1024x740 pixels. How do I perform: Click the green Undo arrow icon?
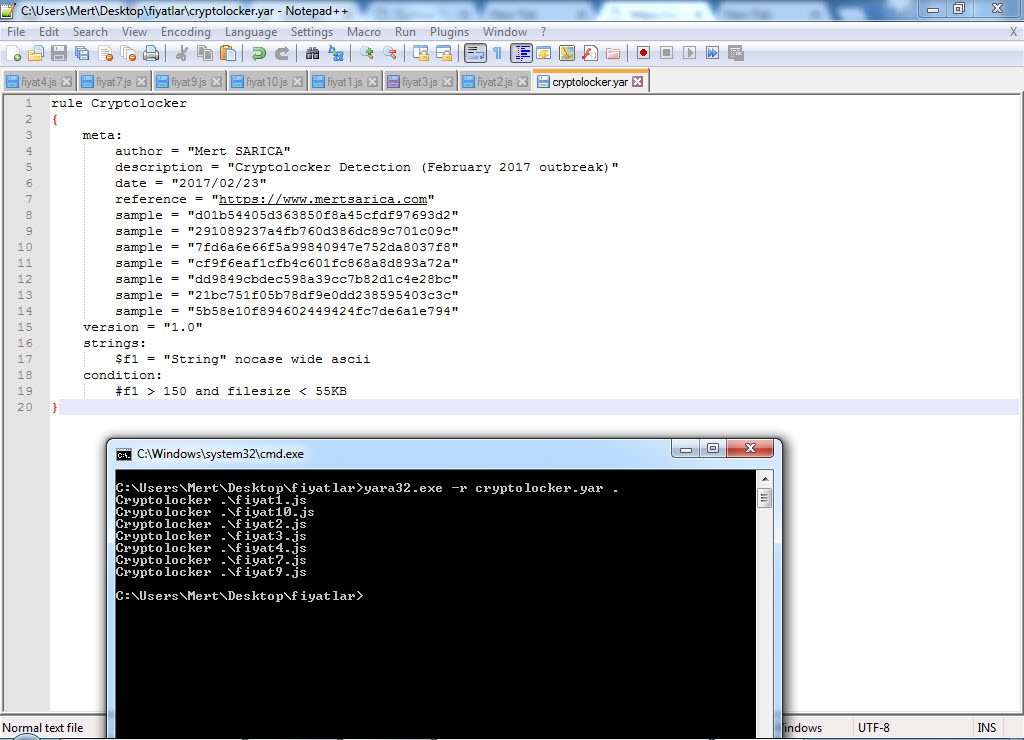pos(259,54)
